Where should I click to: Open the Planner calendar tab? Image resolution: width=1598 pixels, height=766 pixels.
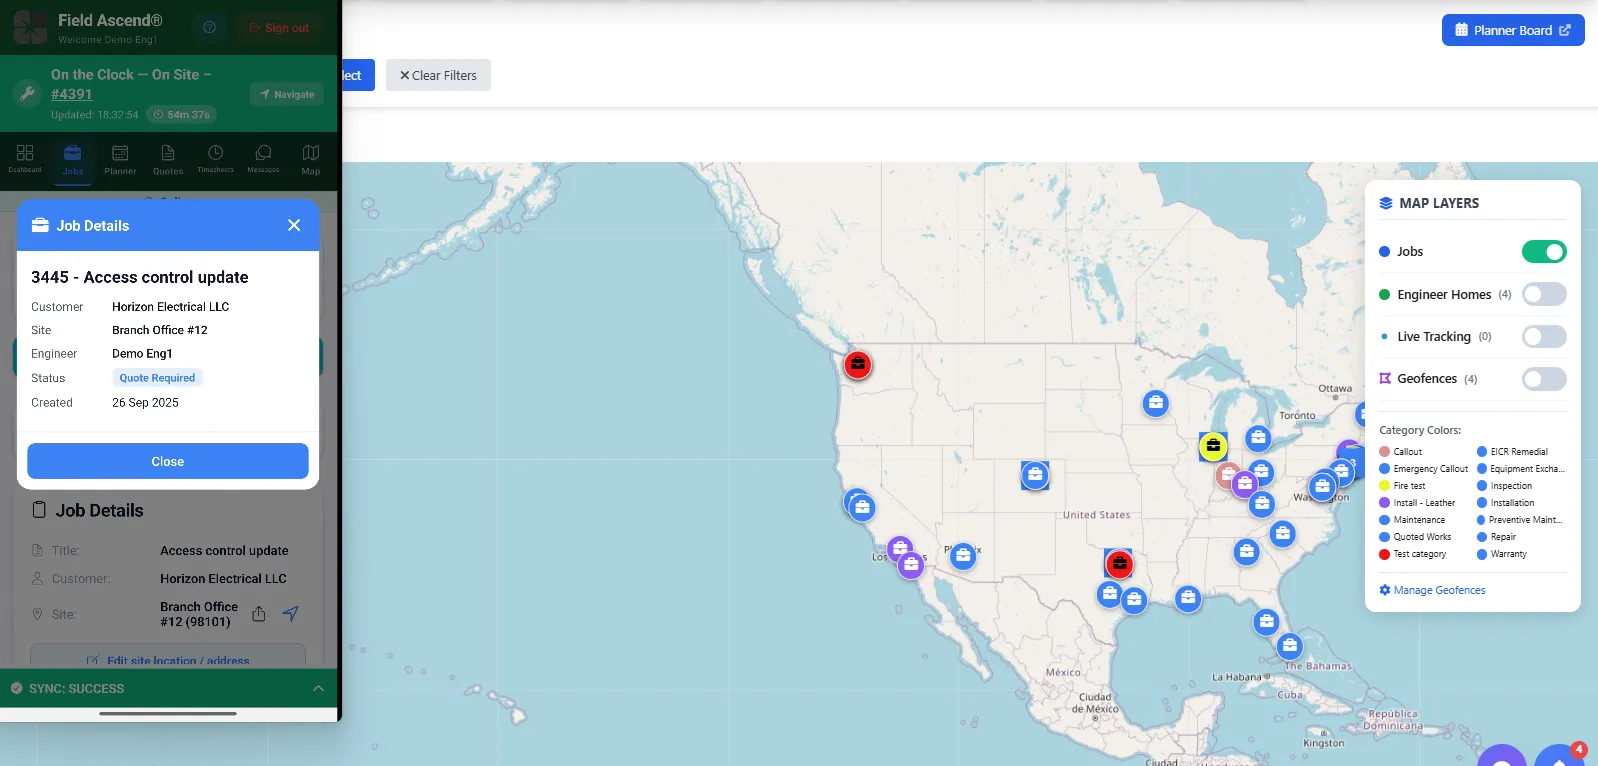[120, 158]
